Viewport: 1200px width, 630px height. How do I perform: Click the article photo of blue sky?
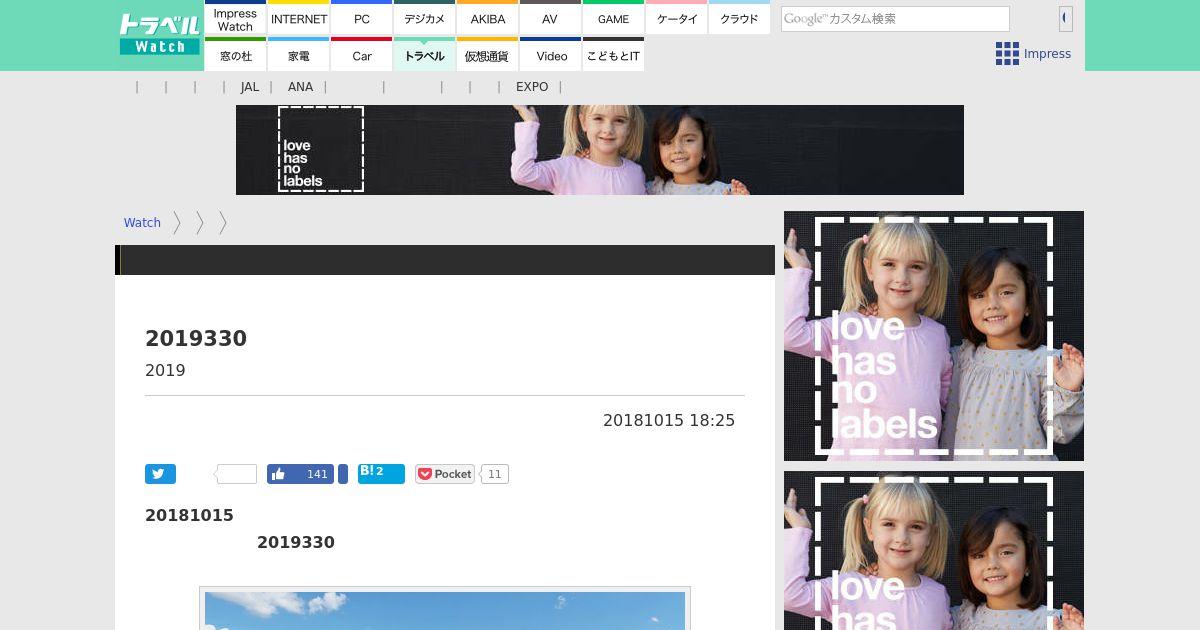pos(445,609)
